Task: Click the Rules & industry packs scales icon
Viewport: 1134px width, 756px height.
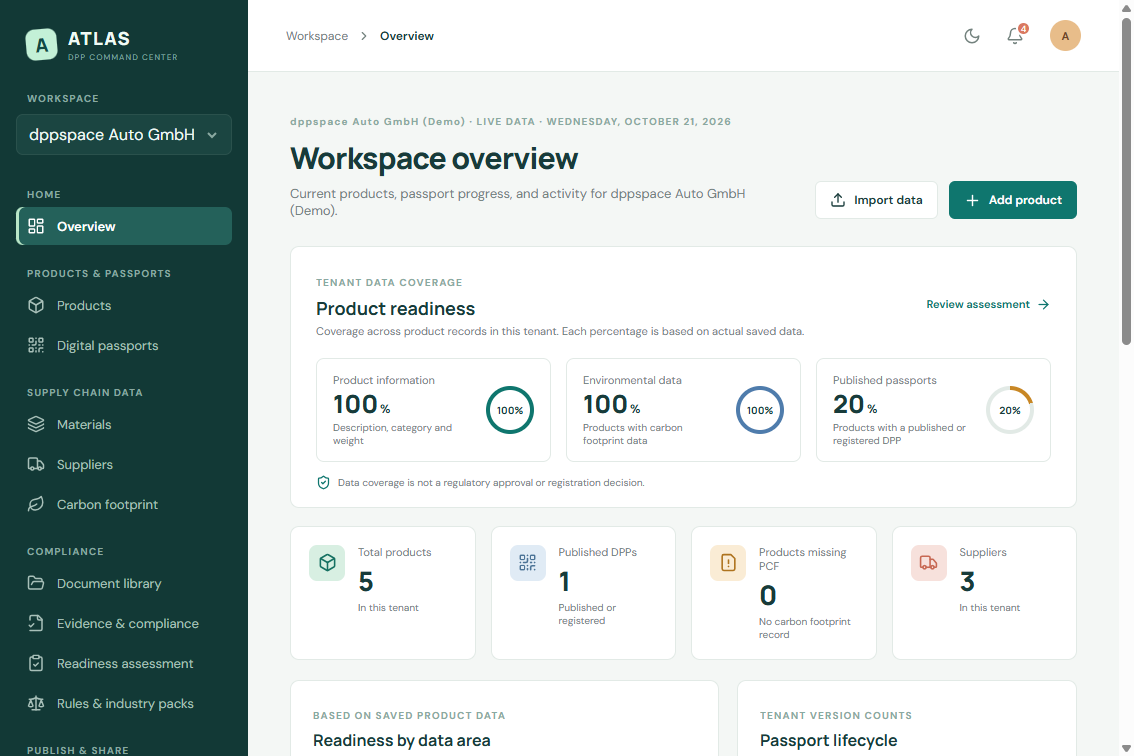Action: pyautogui.click(x=36, y=703)
